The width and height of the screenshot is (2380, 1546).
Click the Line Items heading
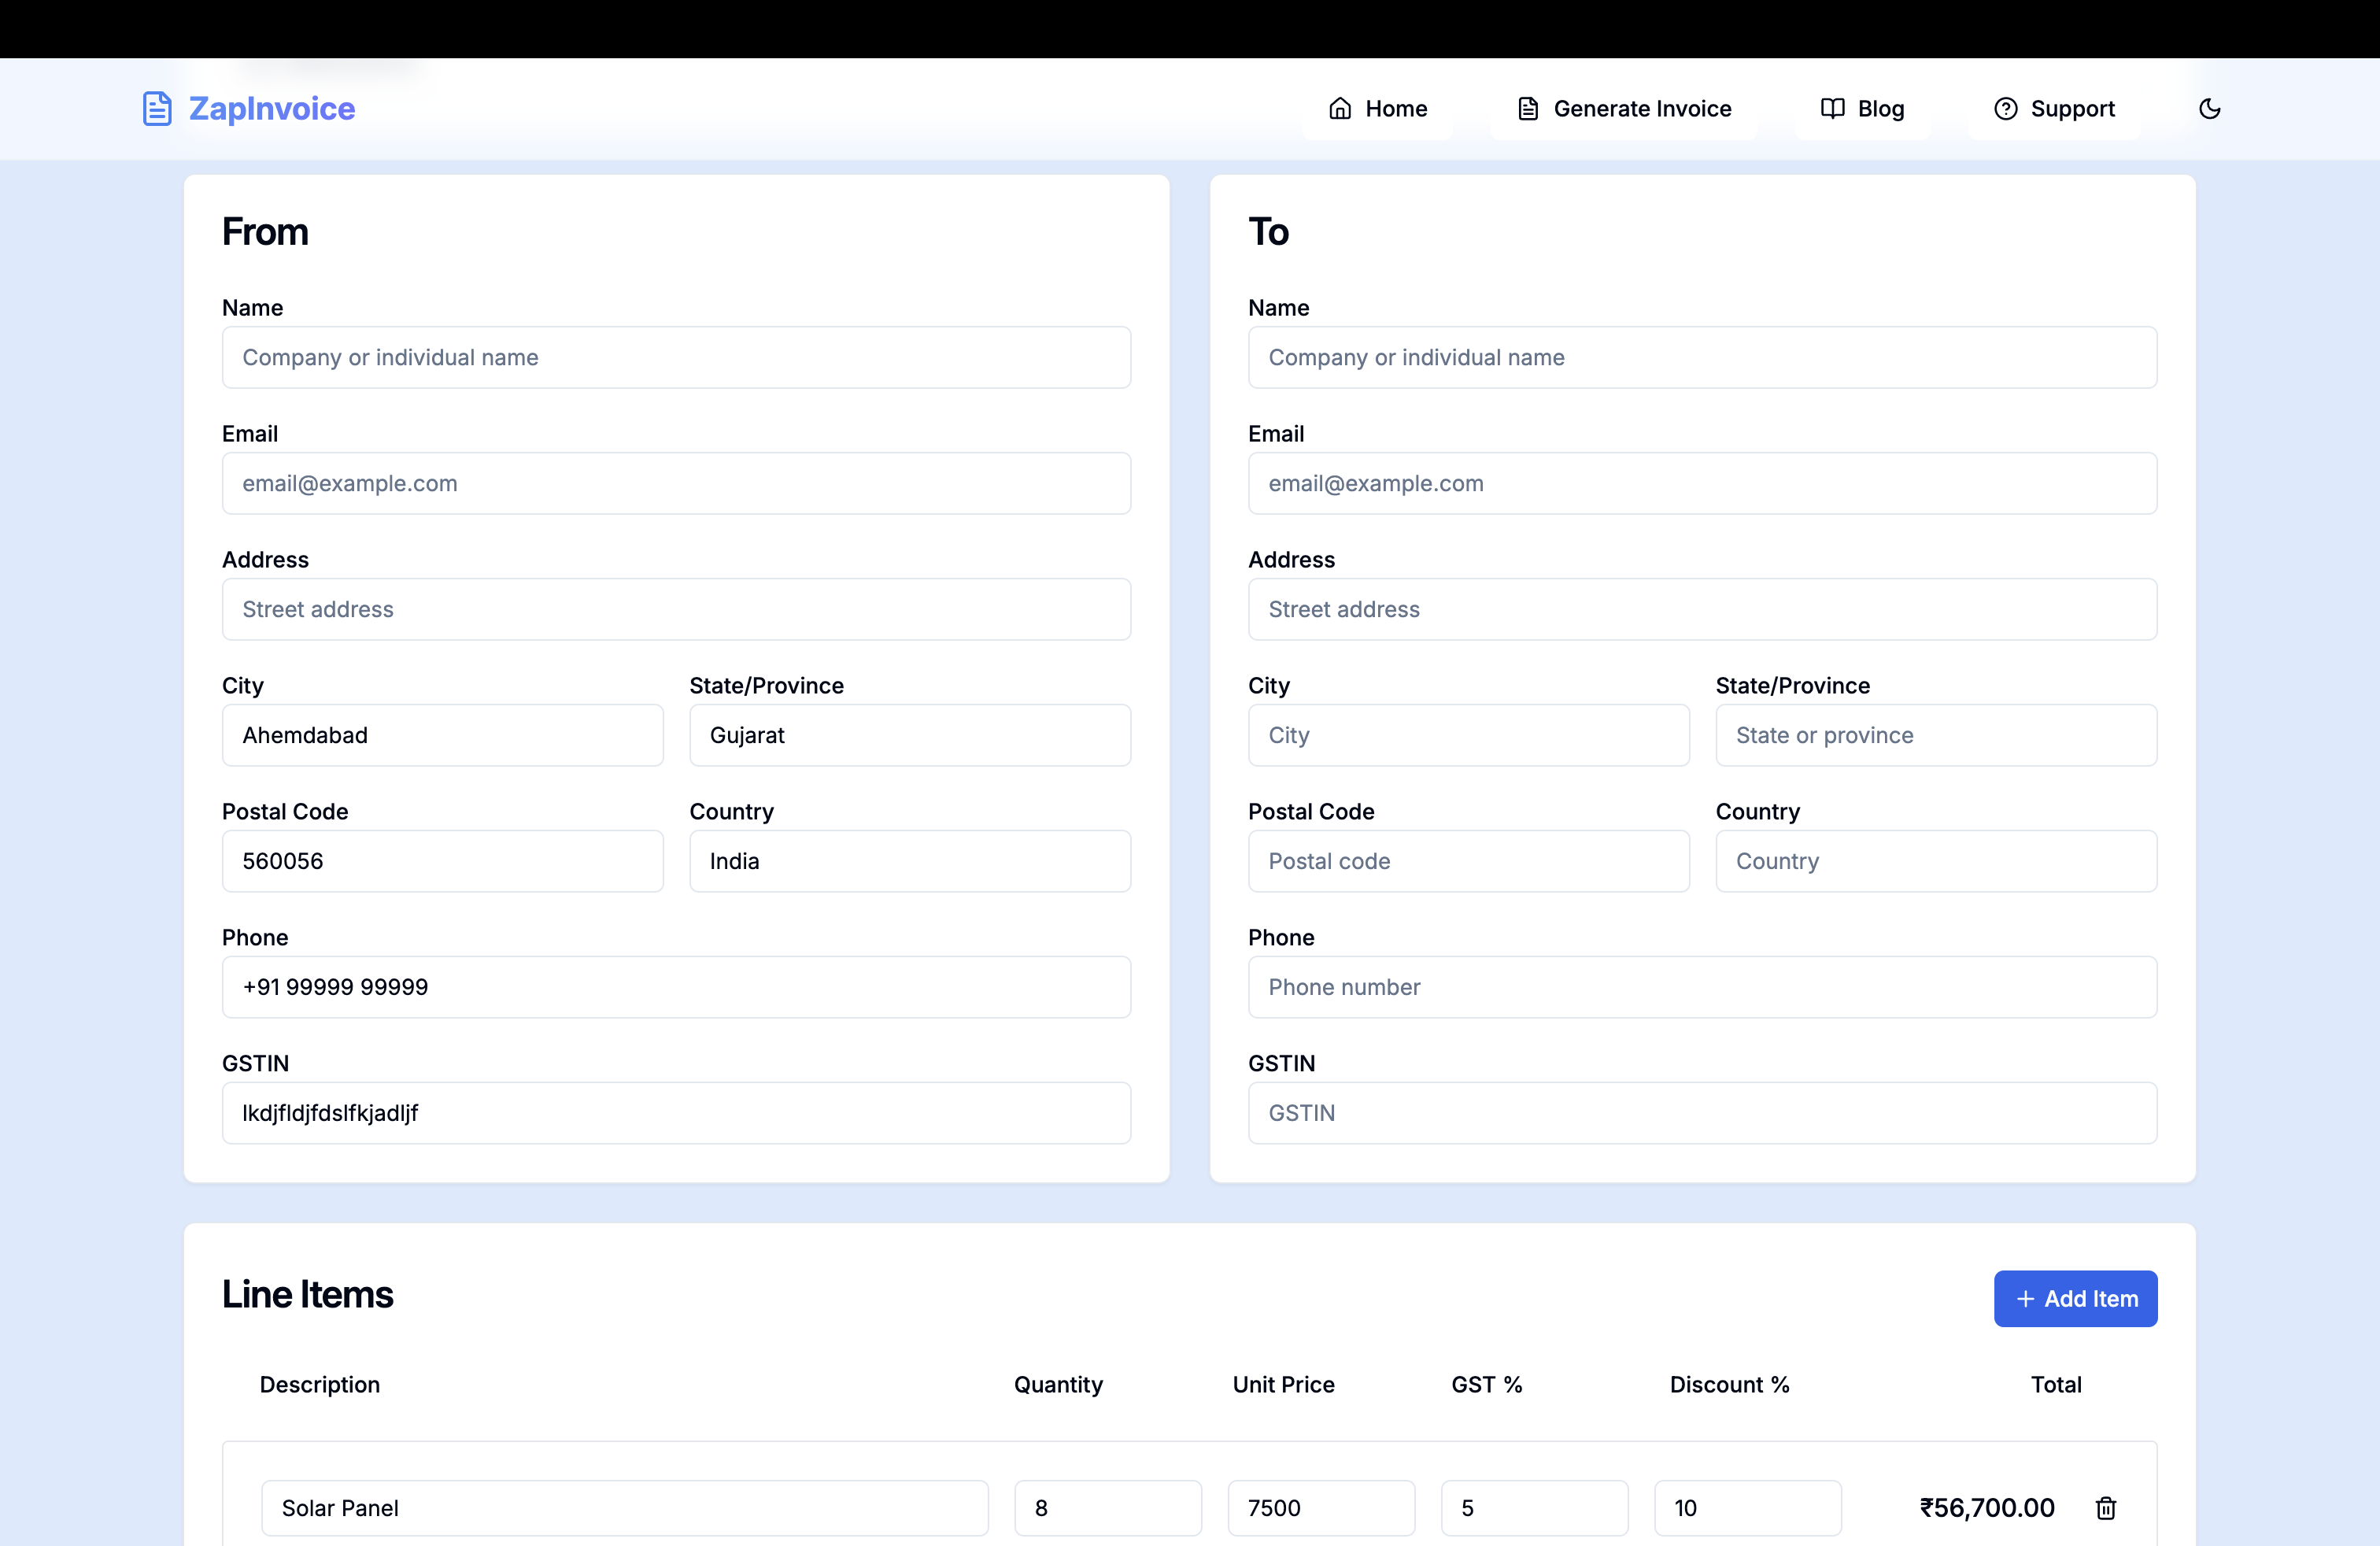click(x=308, y=1294)
